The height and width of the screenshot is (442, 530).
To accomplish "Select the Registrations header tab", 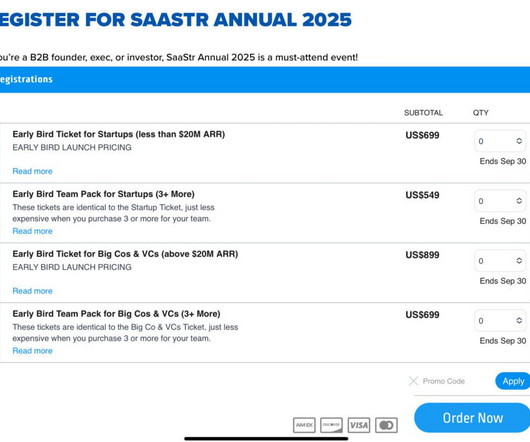I will click(x=26, y=79).
